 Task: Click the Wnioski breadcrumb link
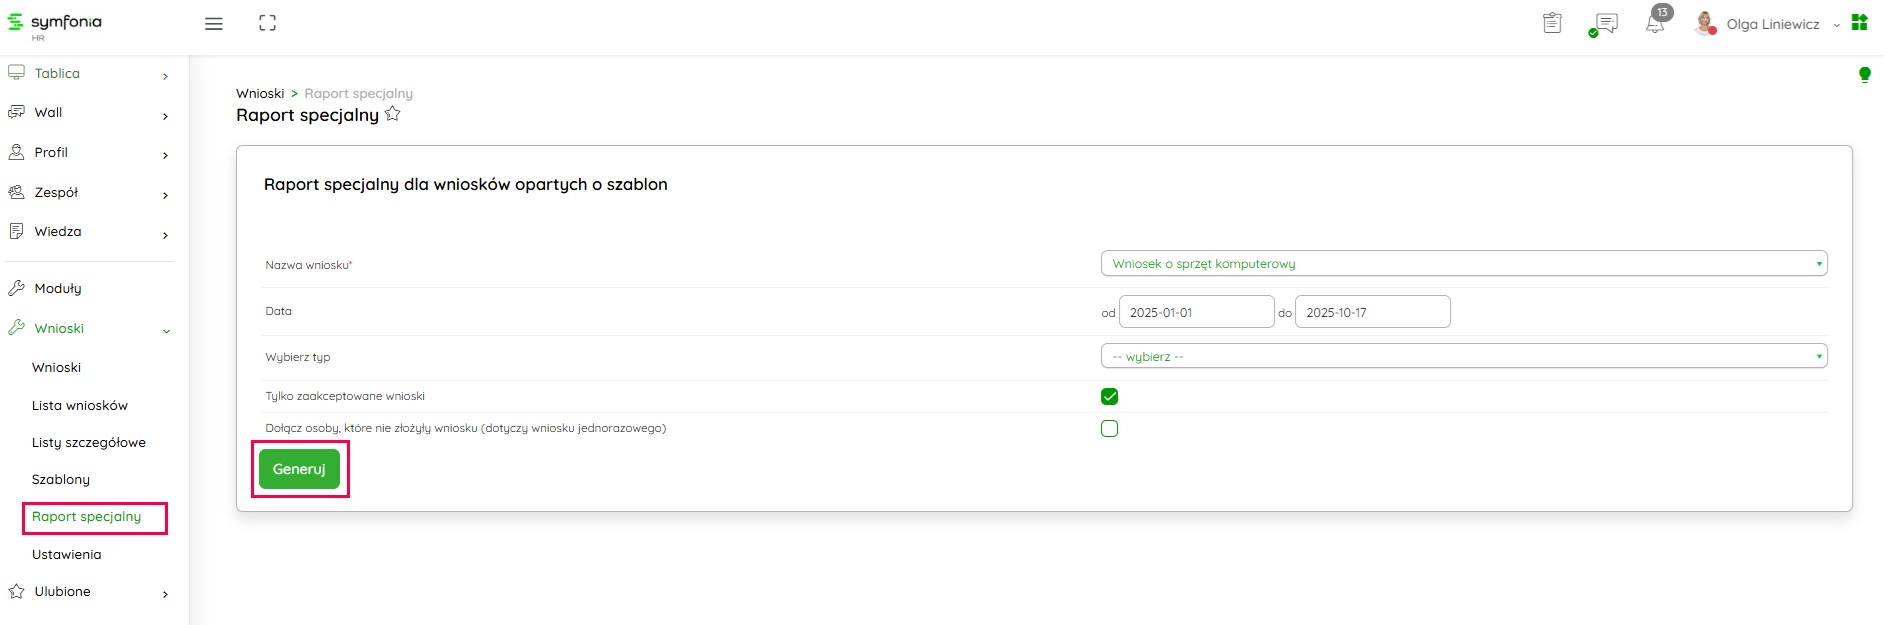click(x=260, y=94)
